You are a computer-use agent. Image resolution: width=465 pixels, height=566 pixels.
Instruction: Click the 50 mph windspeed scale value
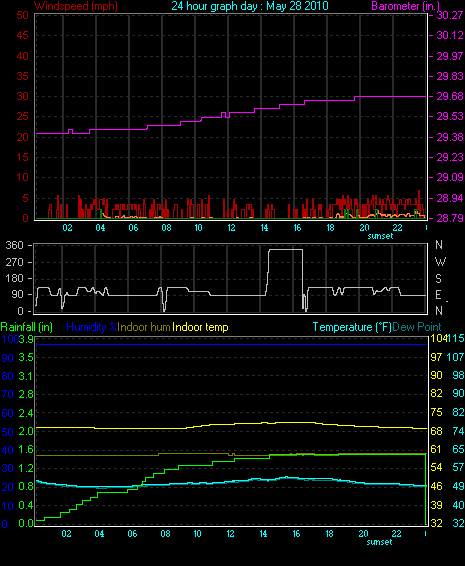coord(22,15)
